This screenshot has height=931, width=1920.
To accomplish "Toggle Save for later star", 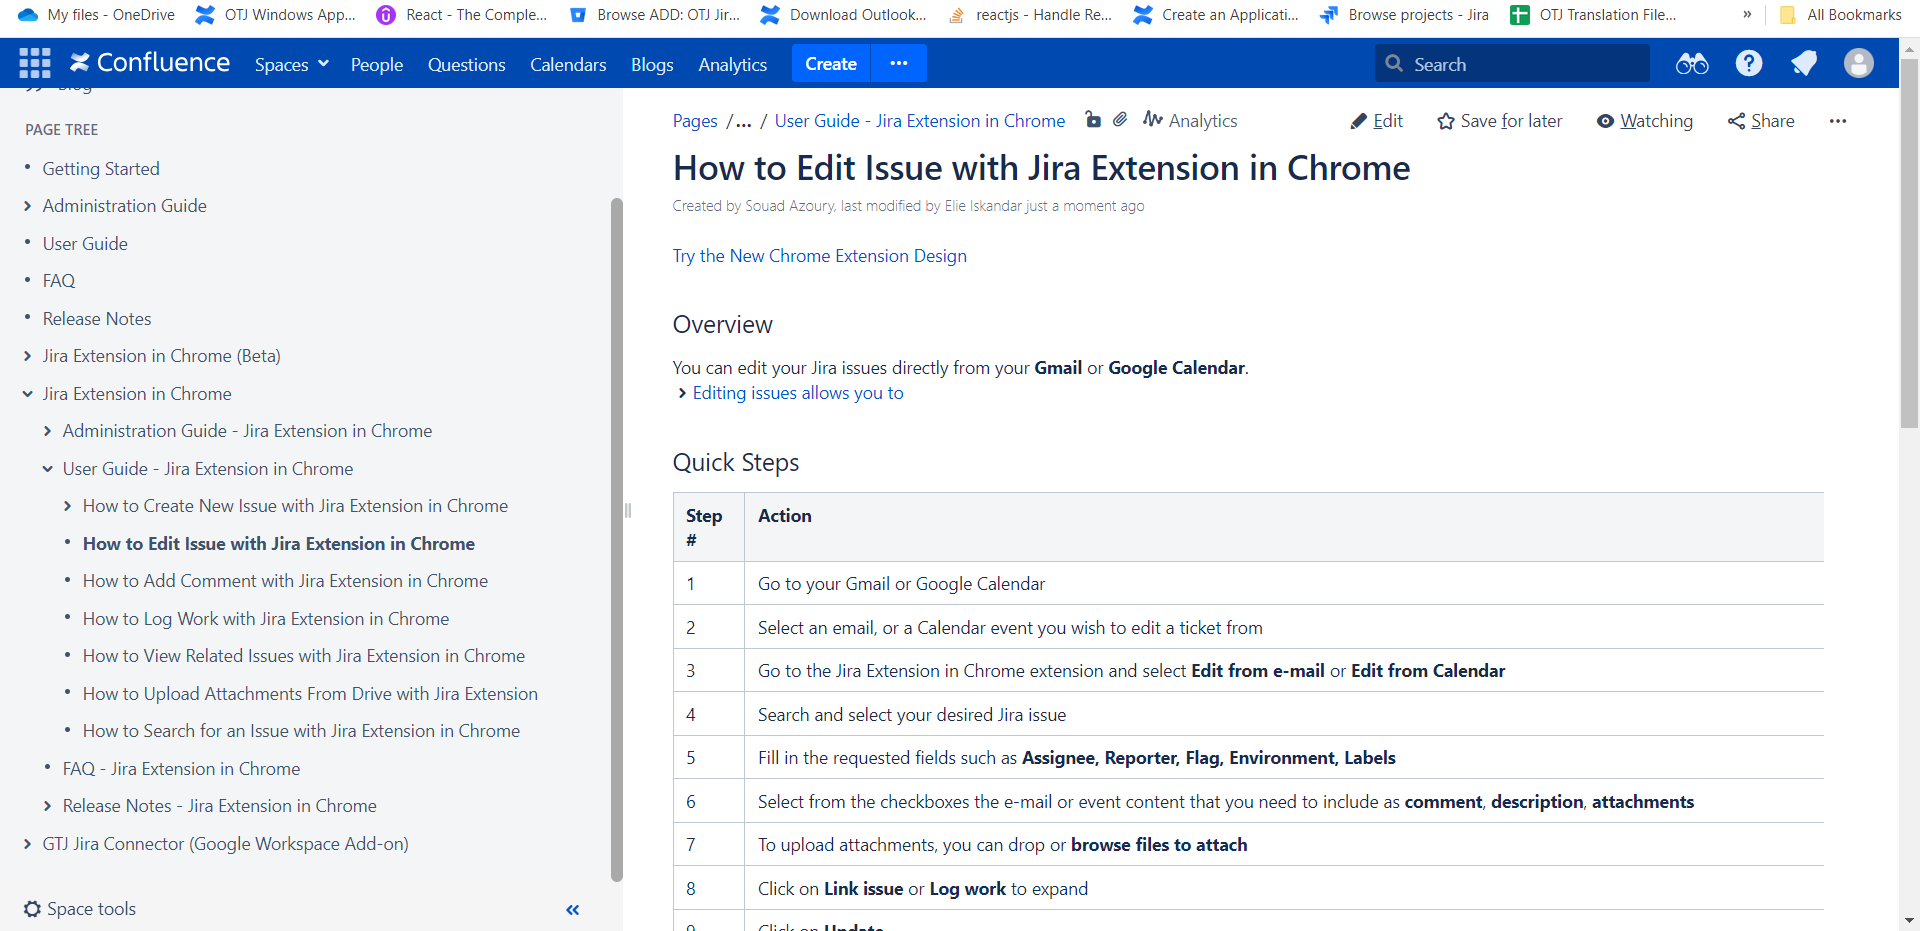I will 1499,121.
